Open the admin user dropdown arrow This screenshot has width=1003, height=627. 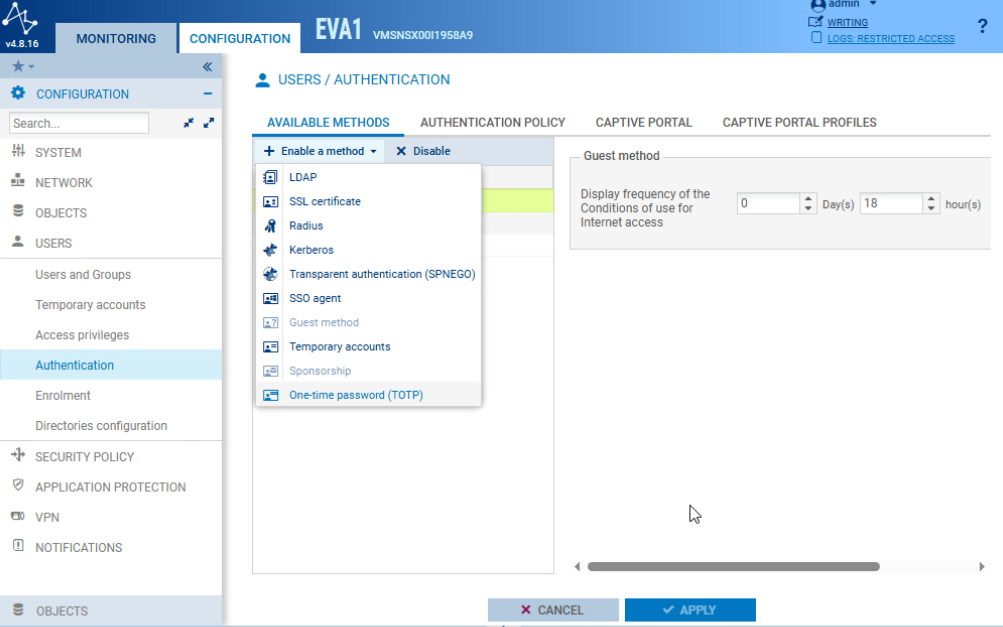click(873, 4)
